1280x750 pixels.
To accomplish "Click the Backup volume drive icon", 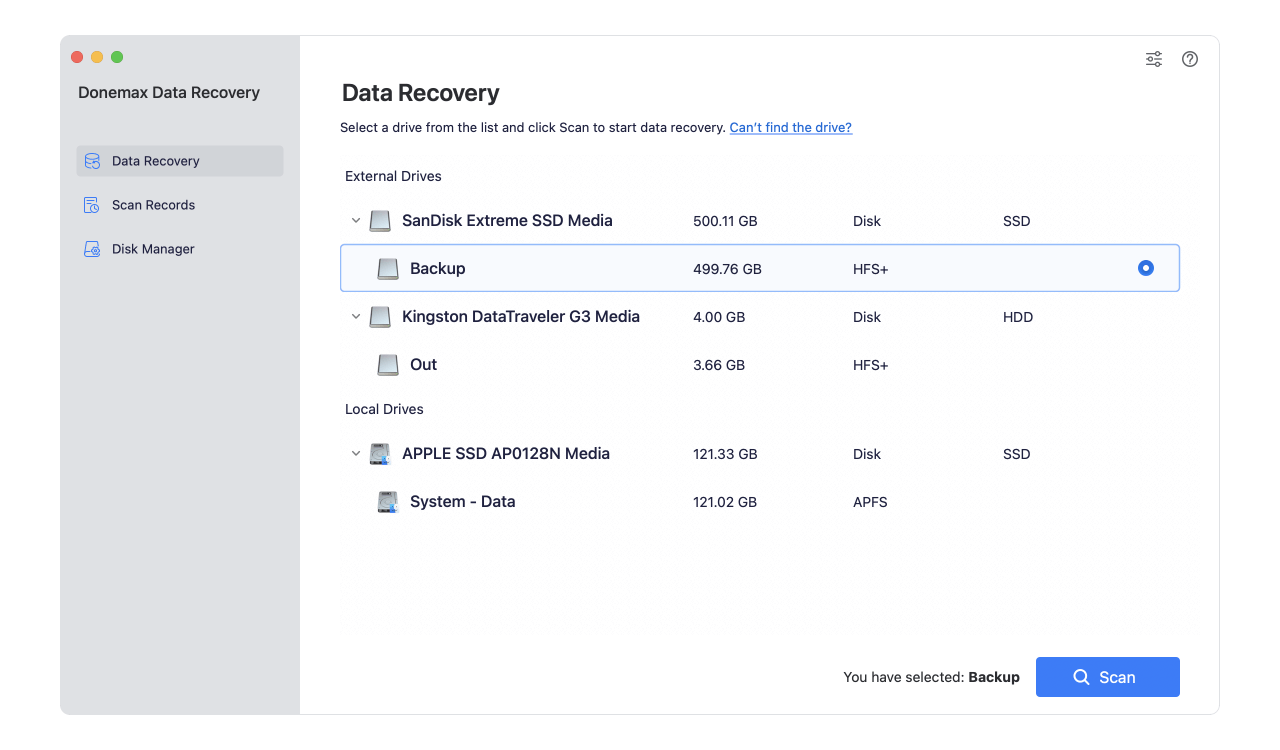I will pos(388,268).
